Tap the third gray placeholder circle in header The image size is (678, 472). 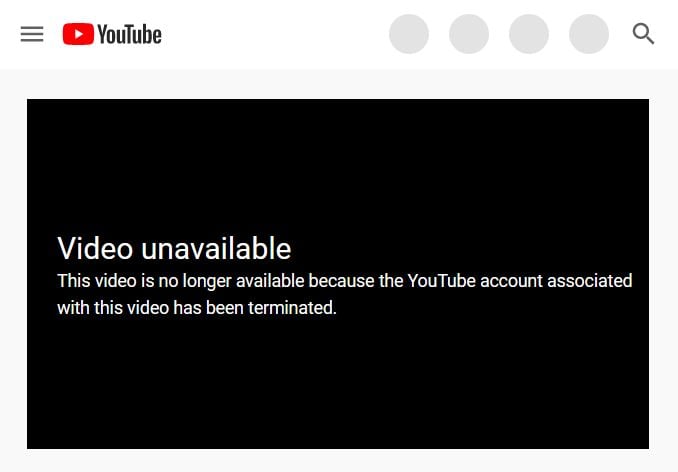529,34
